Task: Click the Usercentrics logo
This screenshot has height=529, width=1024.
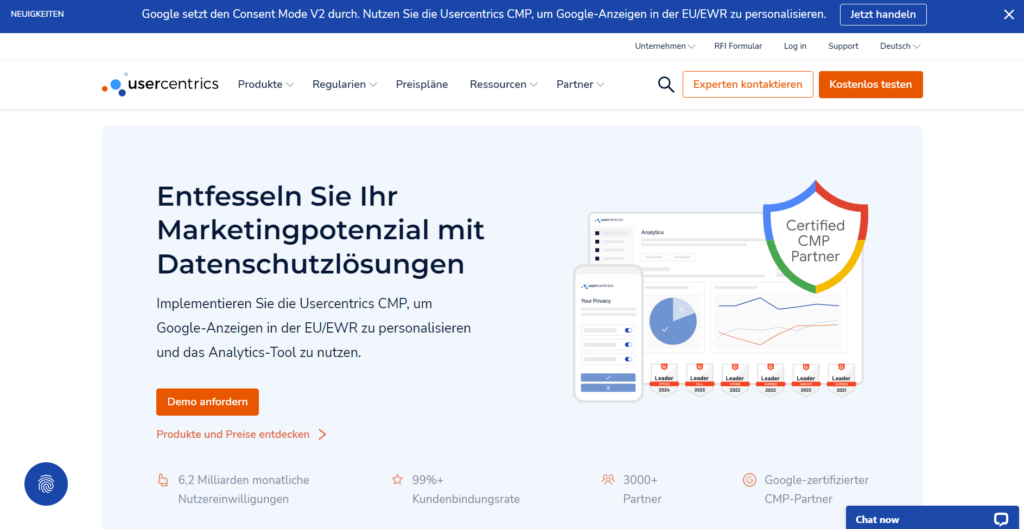Action: point(160,84)
